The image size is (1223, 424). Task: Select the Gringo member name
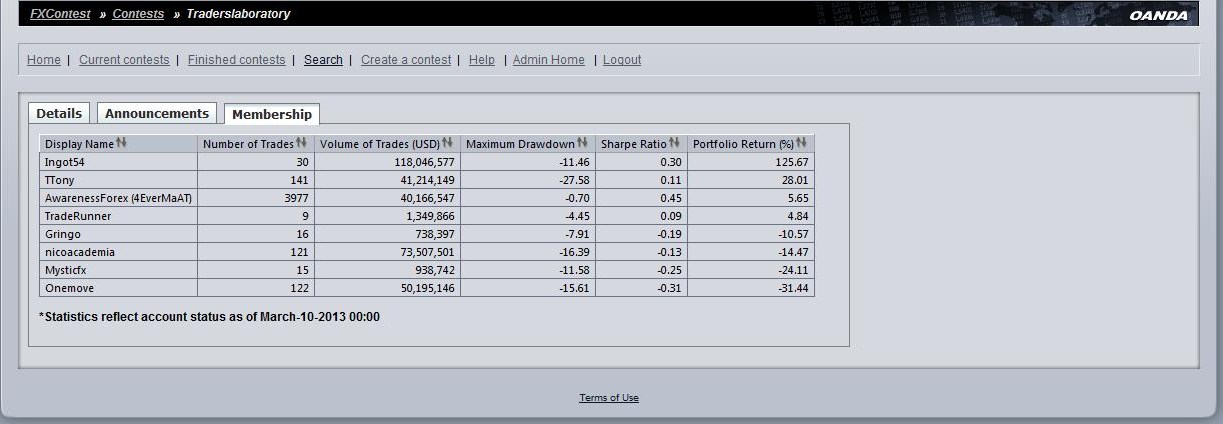click(62, 234)
